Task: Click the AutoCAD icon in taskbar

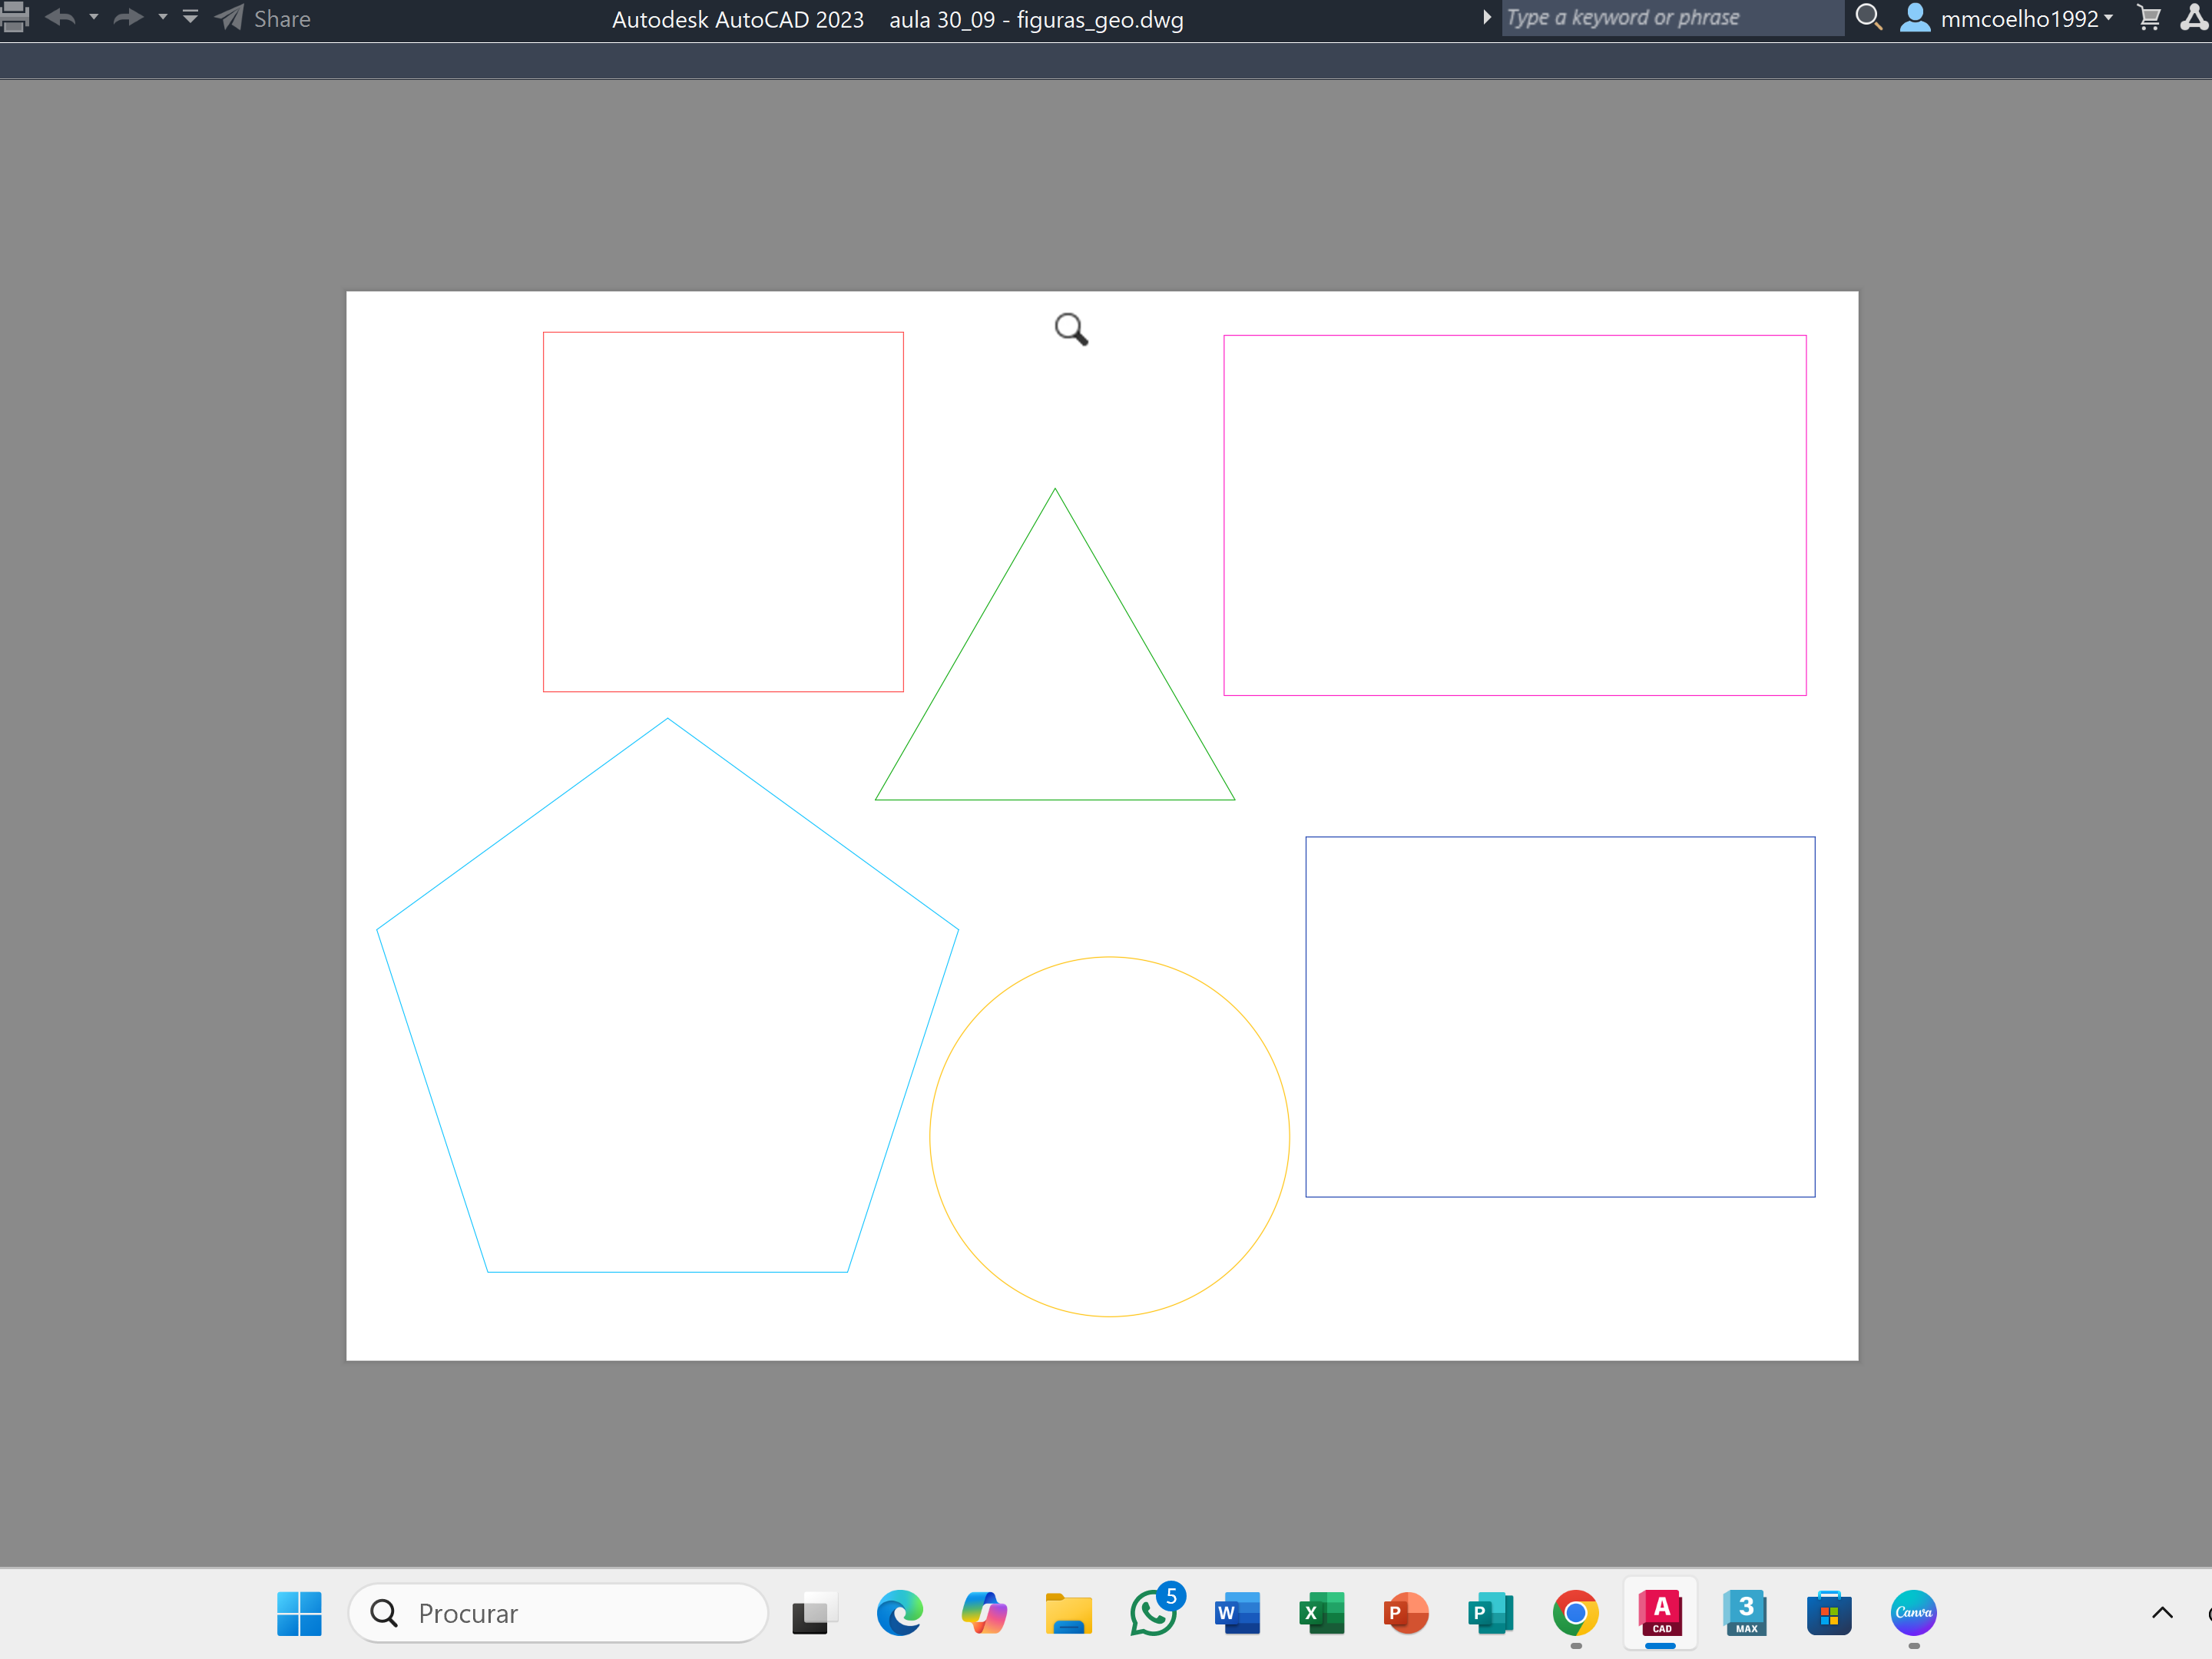Action: (1660, 1612)
